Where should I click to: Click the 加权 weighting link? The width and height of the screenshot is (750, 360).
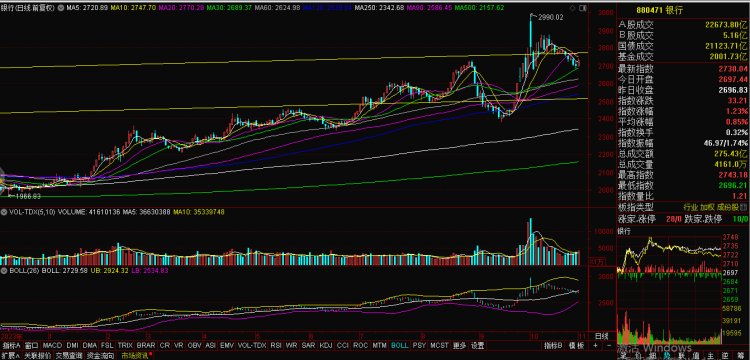[x=707, y=207]
